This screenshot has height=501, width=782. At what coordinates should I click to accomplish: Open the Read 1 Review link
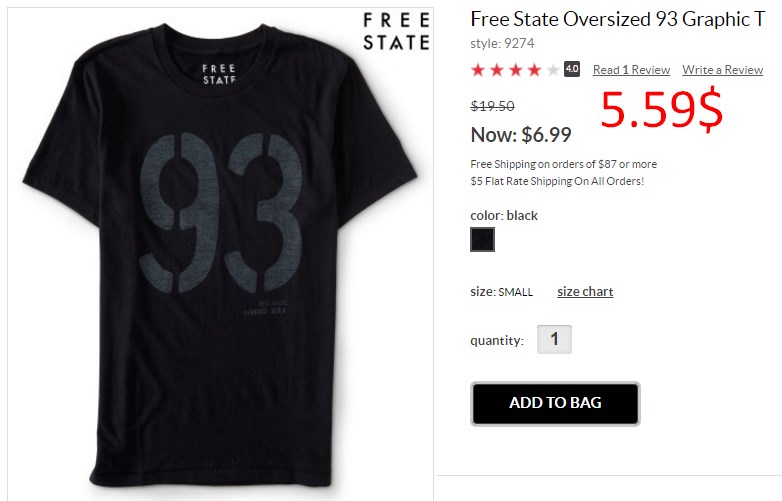631,70
